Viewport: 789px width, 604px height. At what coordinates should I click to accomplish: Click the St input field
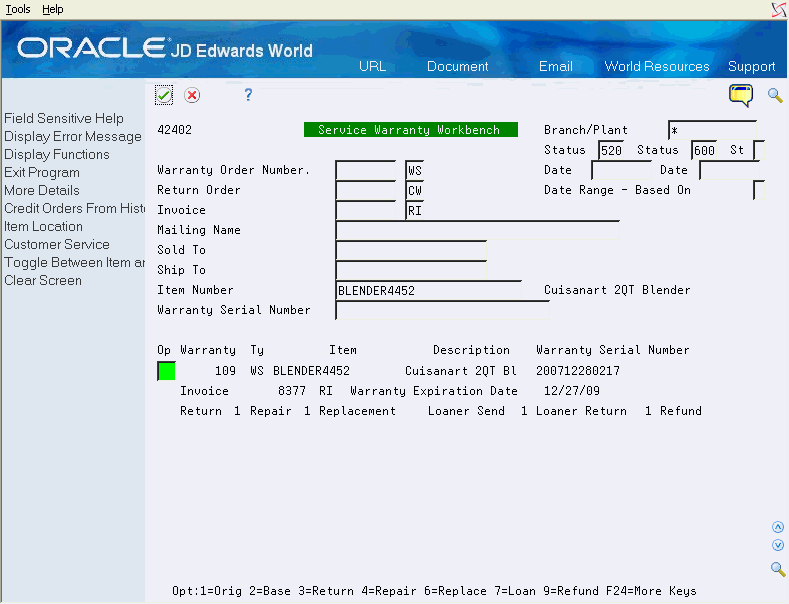(759, 150)
